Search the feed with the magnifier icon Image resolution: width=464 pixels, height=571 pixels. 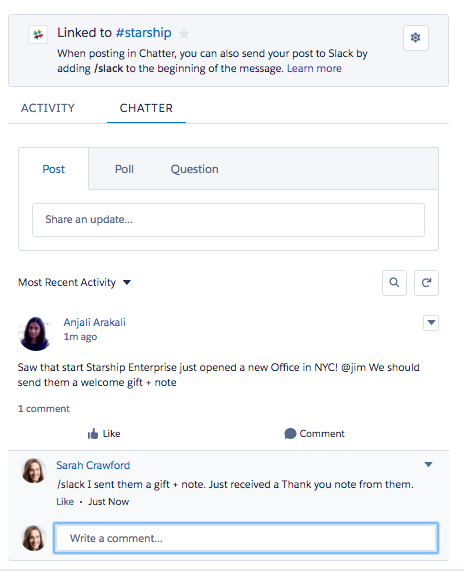(394, 283)
